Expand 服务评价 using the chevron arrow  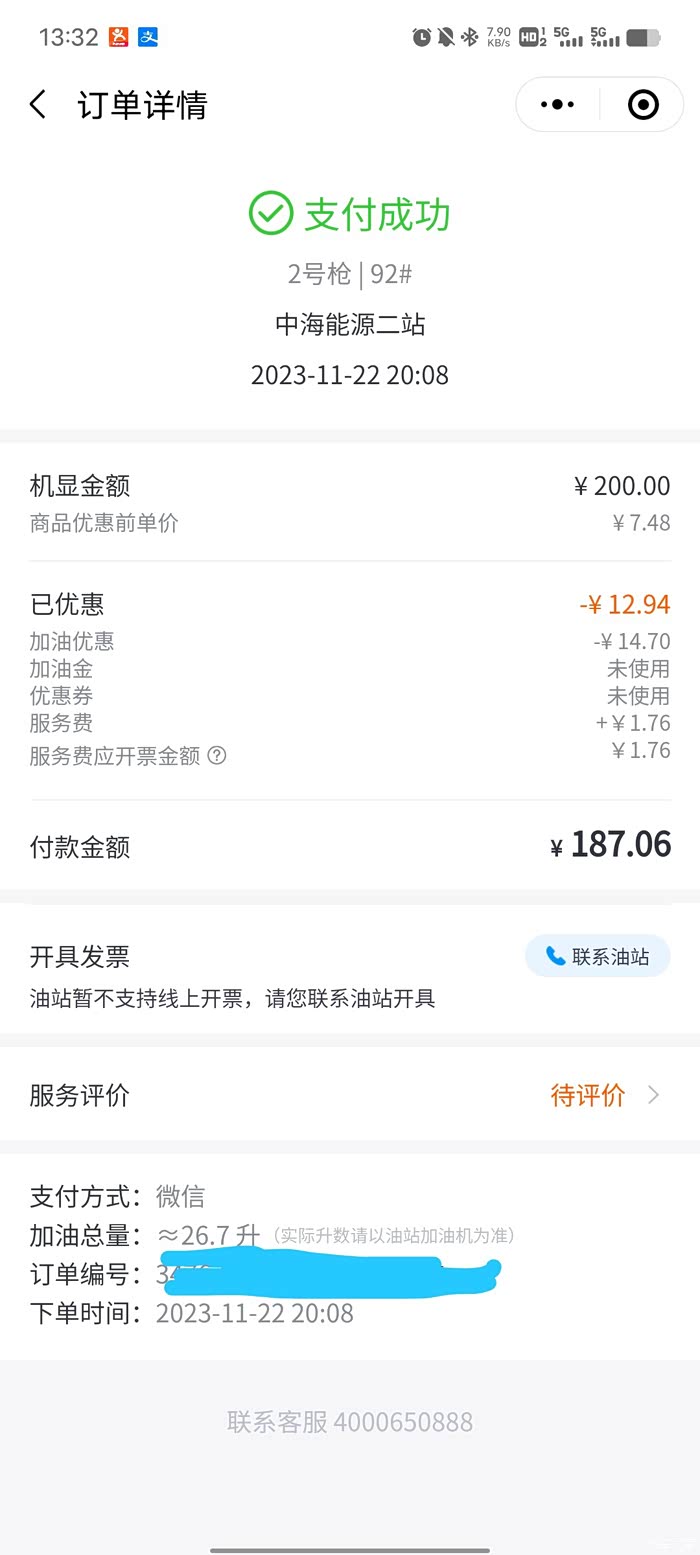click(x=654, y=1095)
